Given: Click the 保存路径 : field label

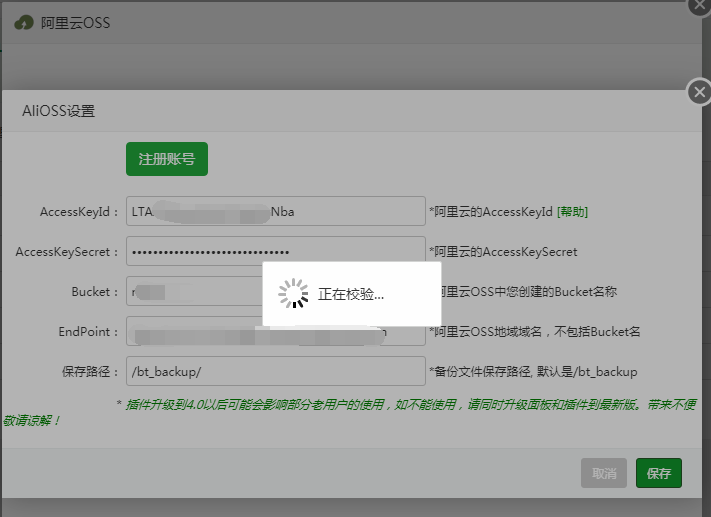Looking at the screenshot, I should point(90,371).
